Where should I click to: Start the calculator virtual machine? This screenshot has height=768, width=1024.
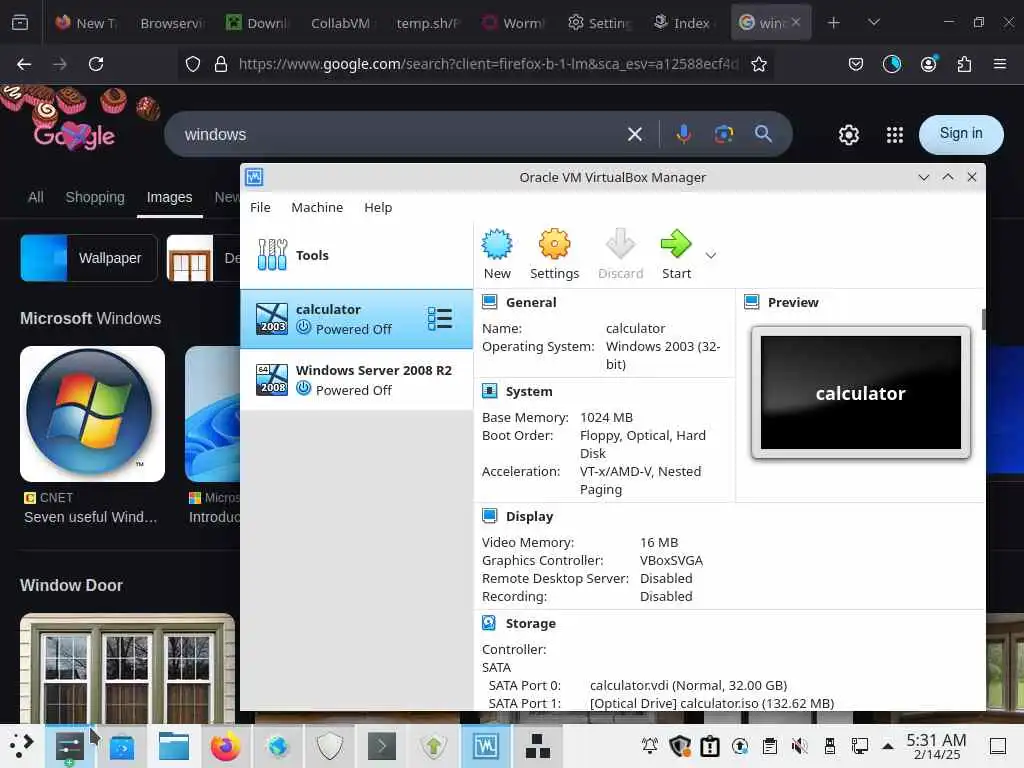click(676, 254)
